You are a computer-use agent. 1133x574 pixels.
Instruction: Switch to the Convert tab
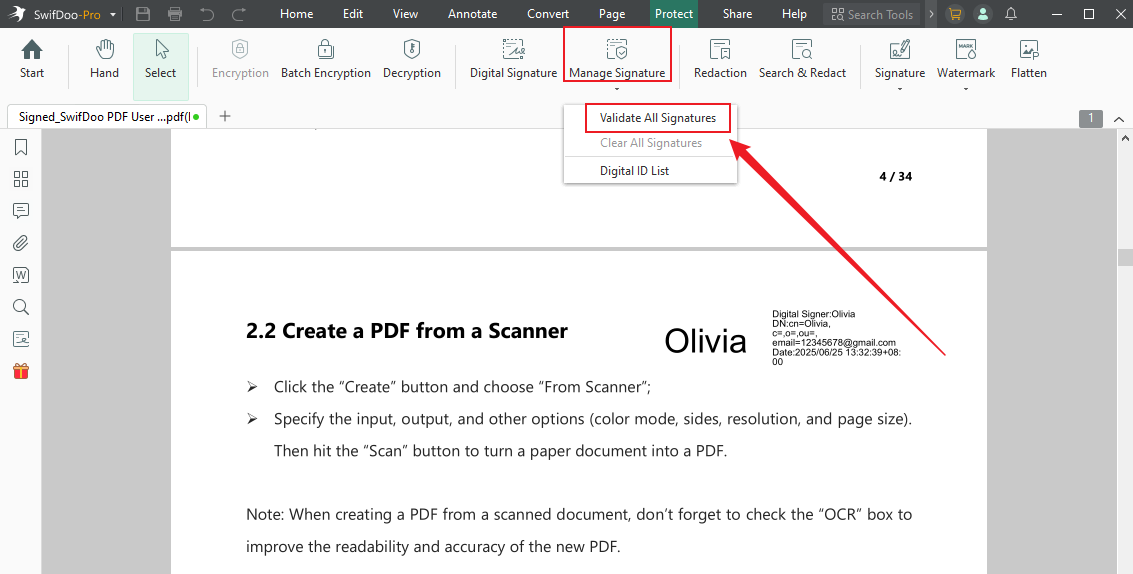click(x=548, y=14)
